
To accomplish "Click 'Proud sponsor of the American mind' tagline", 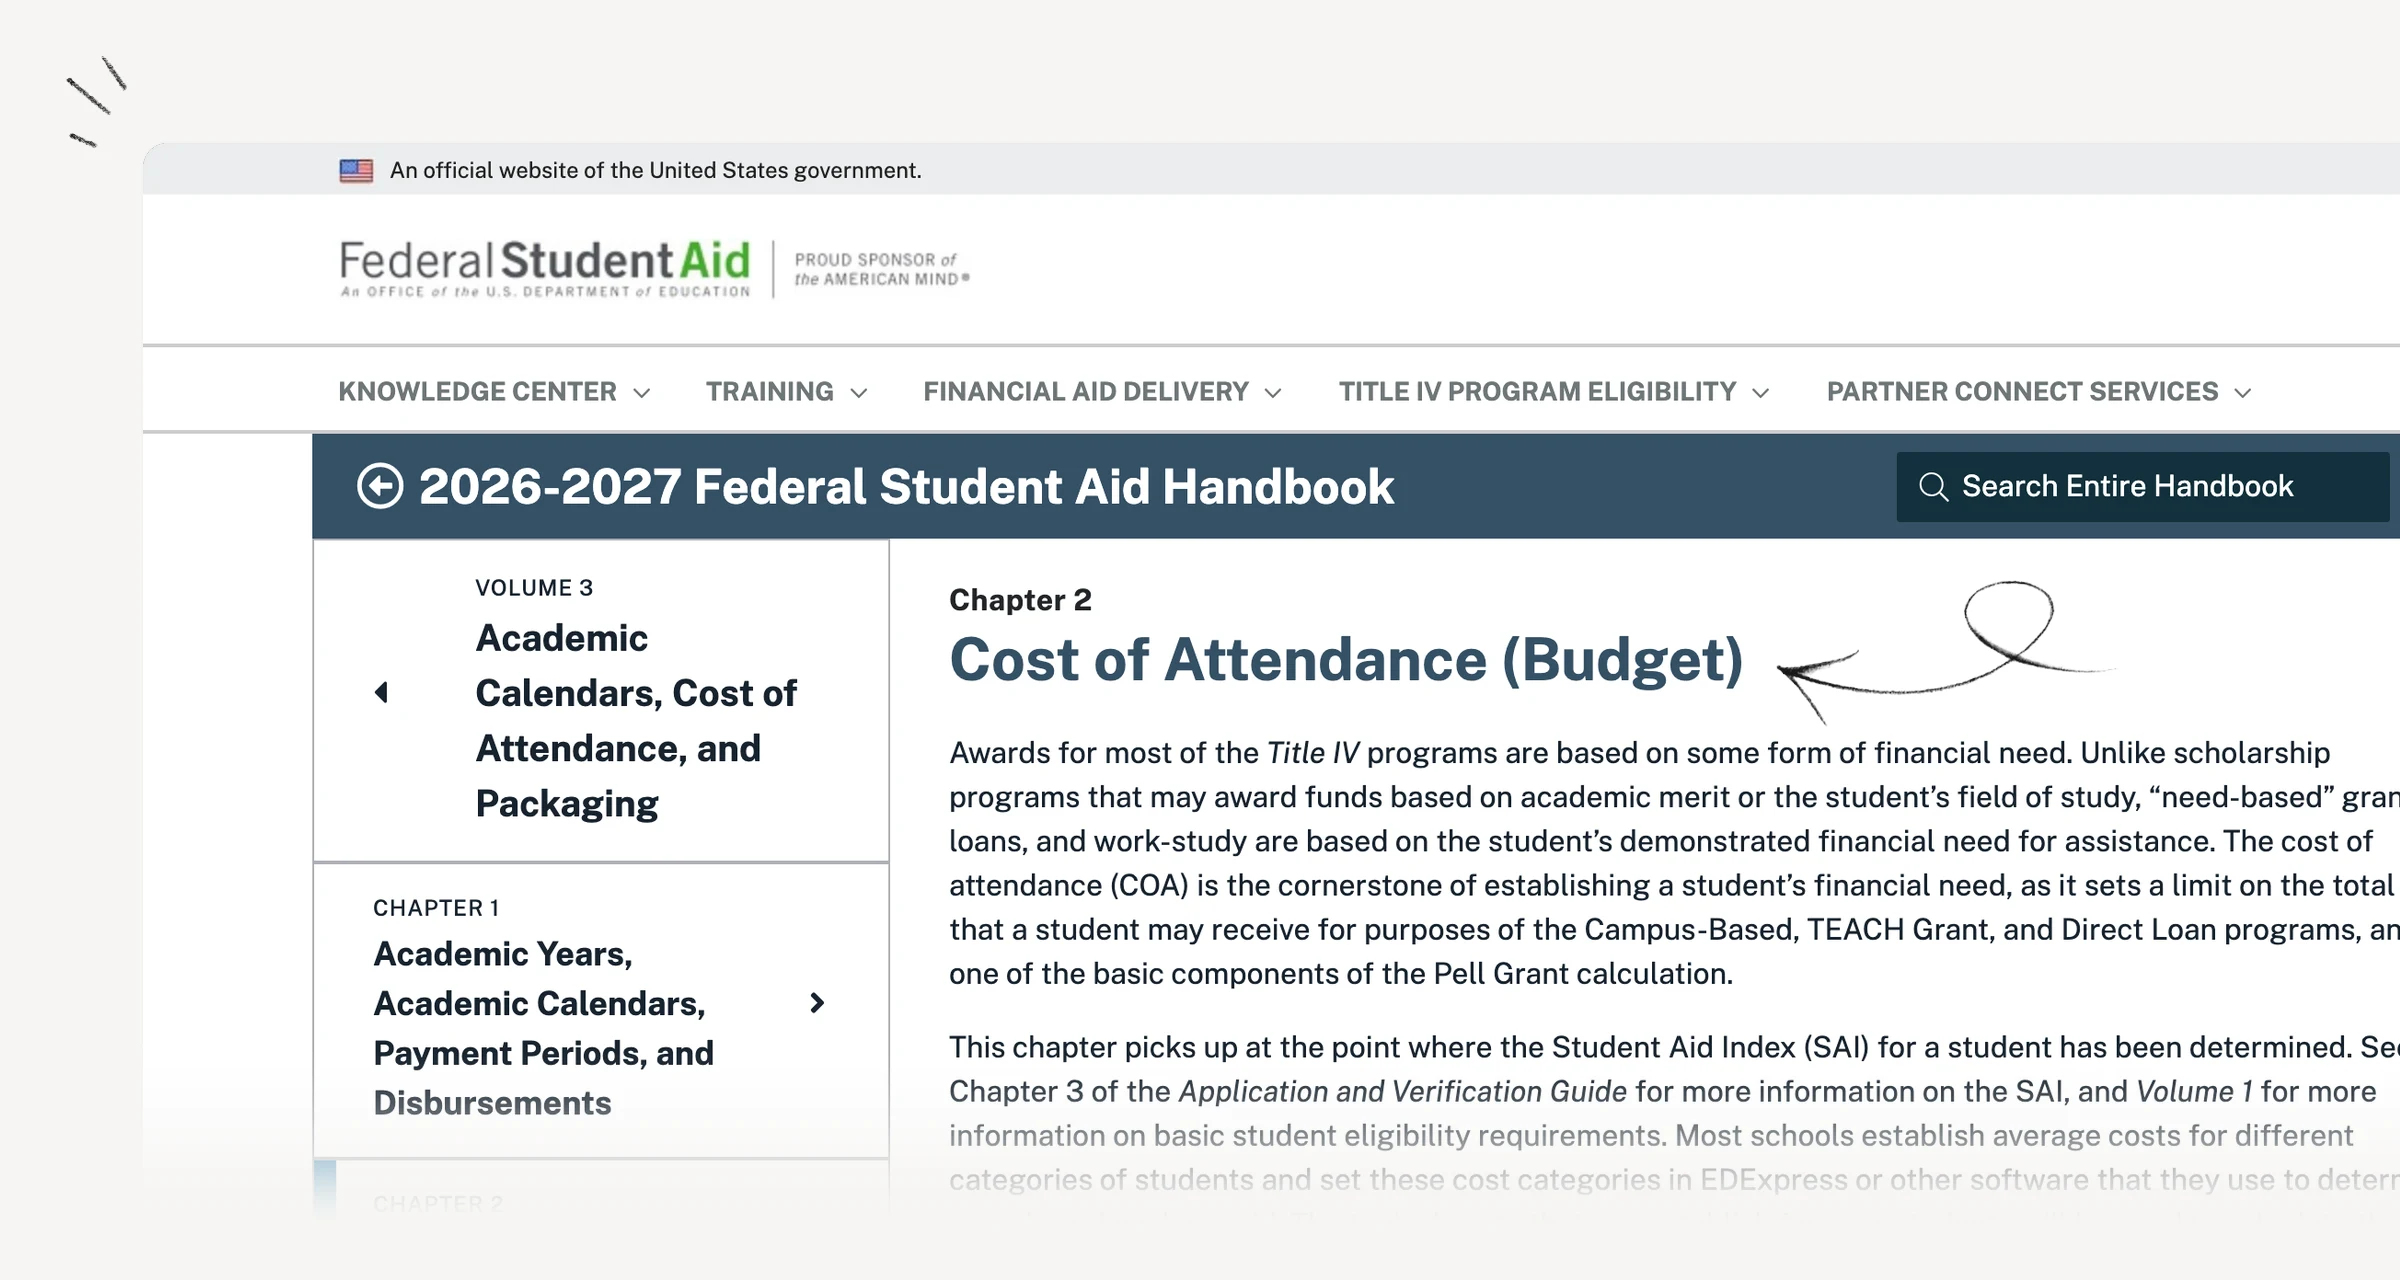I will coord(881,269).
